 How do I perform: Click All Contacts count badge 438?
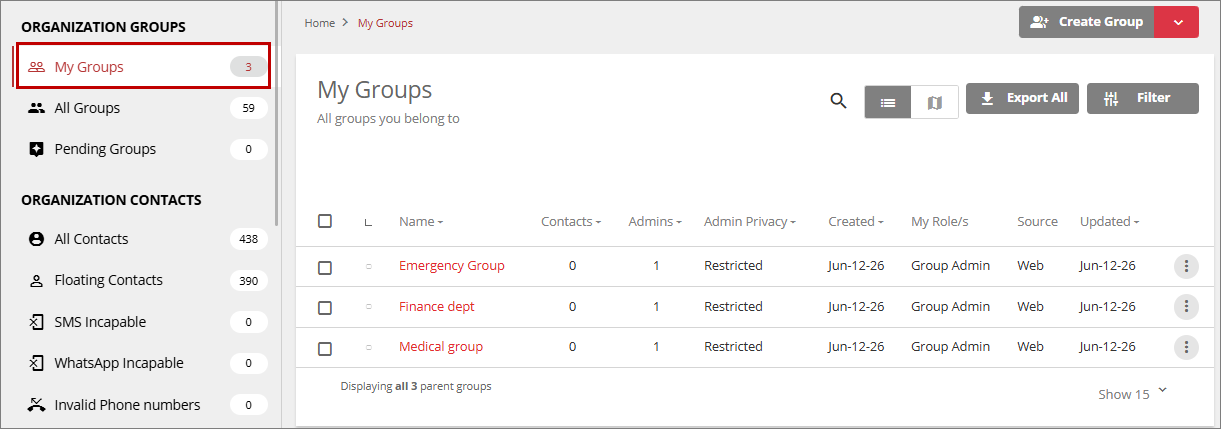pyautogui.click(x=249, y=239)
